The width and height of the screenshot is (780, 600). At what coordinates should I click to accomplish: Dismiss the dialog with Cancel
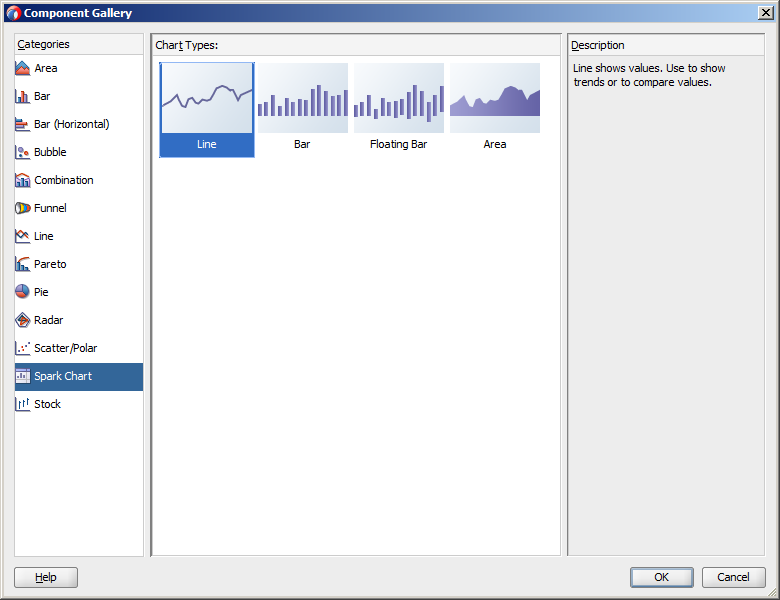(x=733, y=577)
